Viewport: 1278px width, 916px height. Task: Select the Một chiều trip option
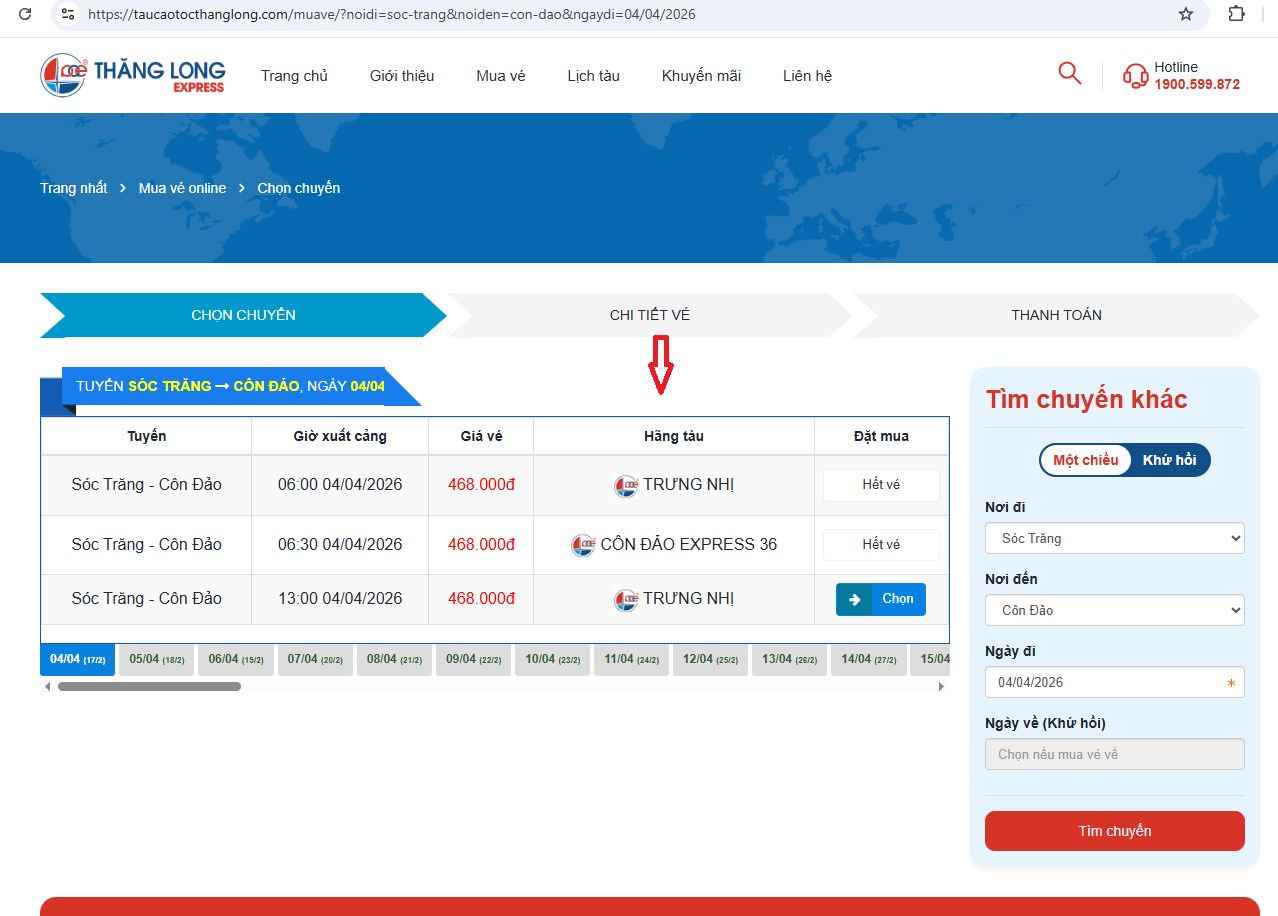[x=1086, y=460]
